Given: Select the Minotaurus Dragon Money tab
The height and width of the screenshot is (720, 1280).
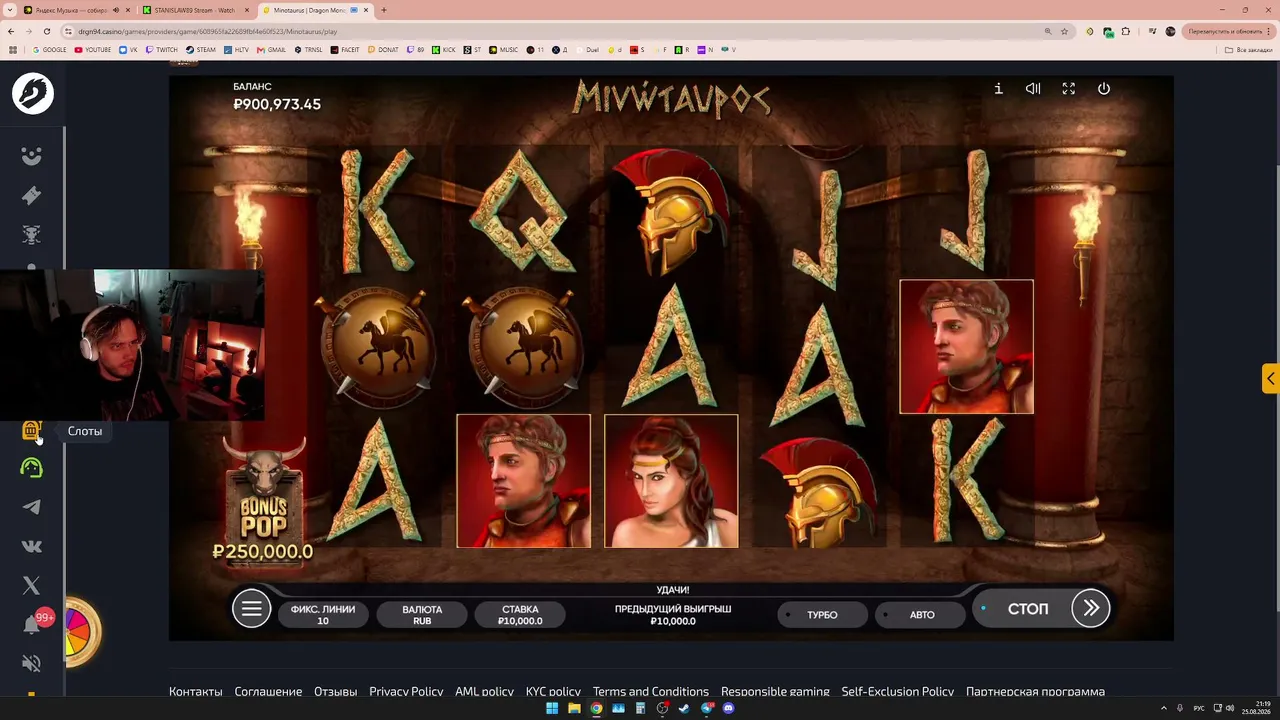Looking at the screenshot, I should 316,10.
